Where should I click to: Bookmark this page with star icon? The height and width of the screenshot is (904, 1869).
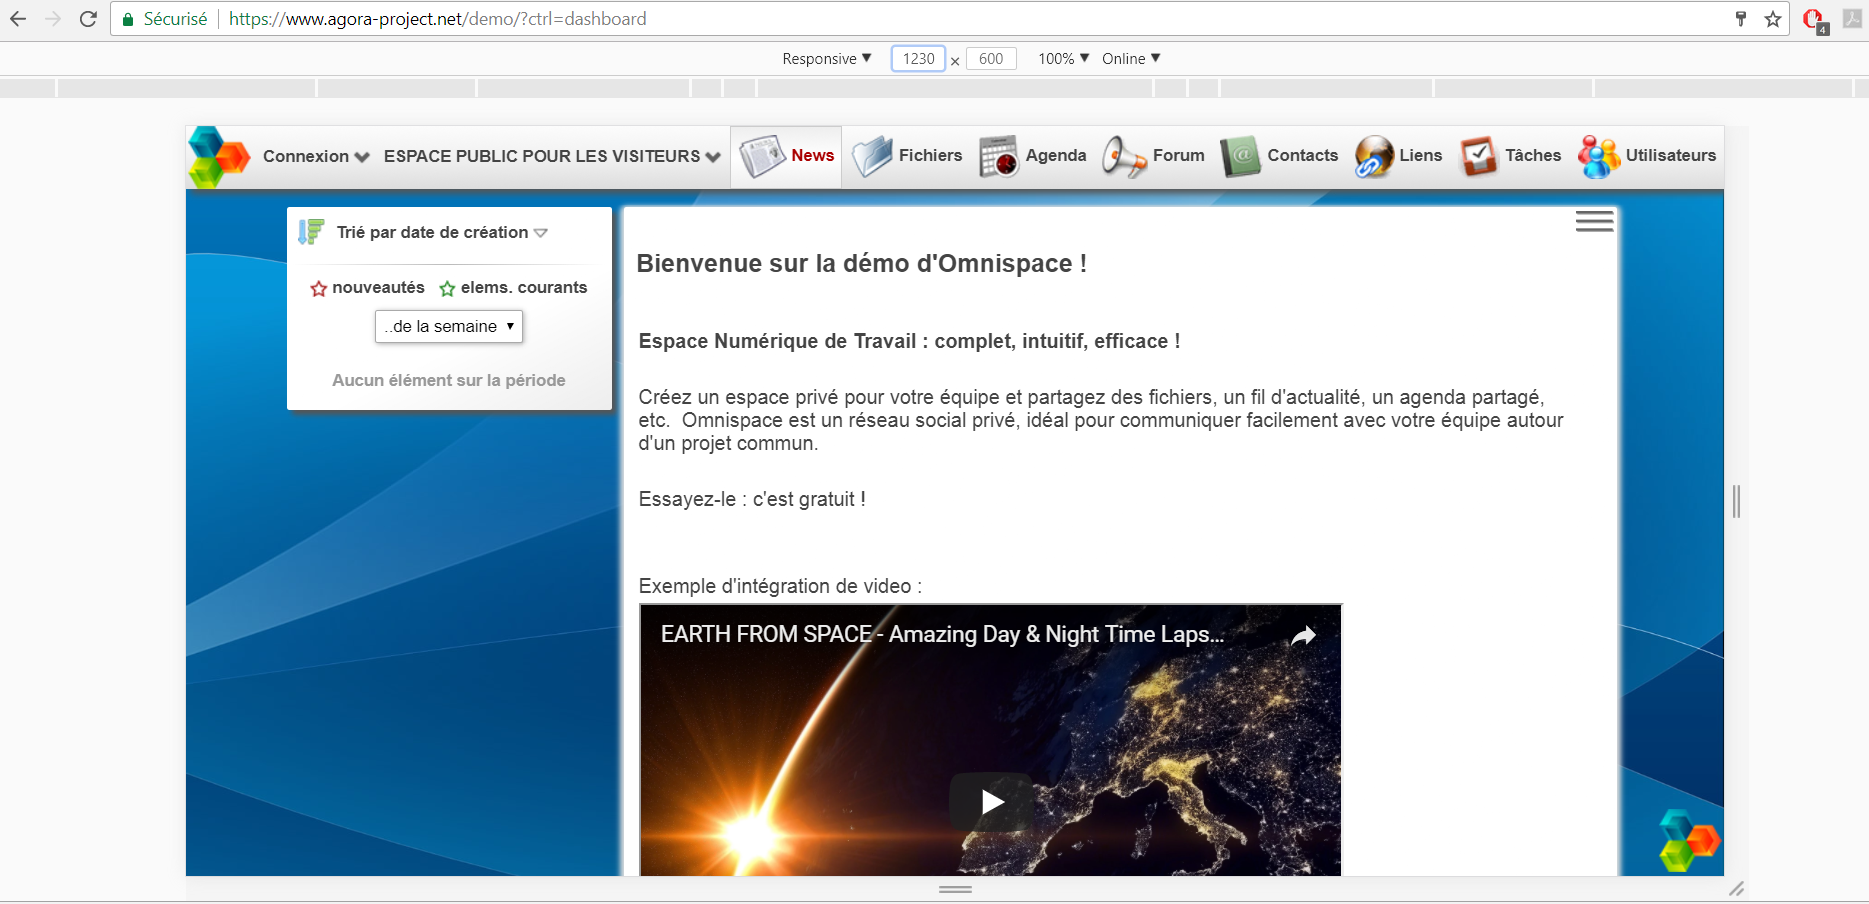tap(1773, 19)
